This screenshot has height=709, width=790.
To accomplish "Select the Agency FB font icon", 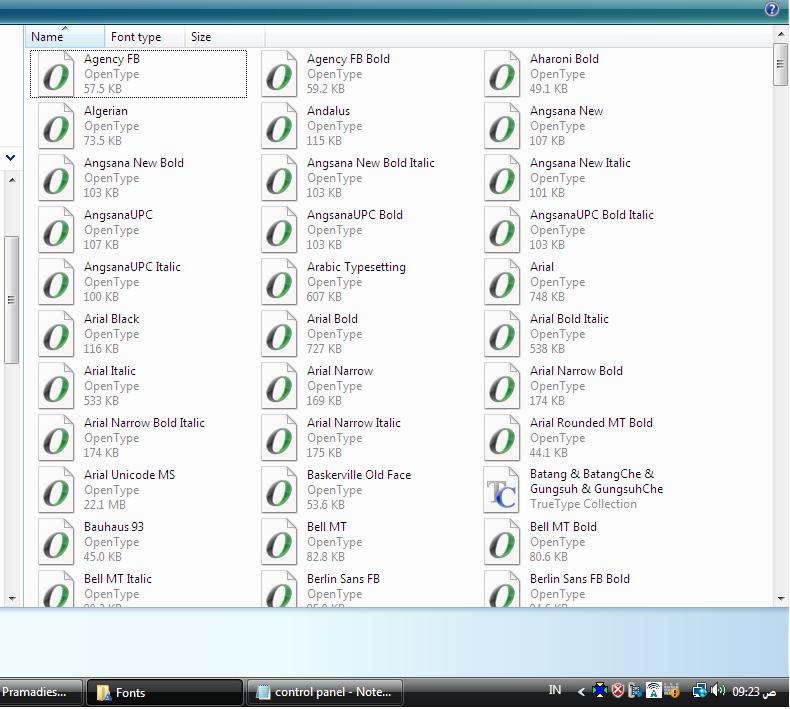I will (x=56, y=74).
